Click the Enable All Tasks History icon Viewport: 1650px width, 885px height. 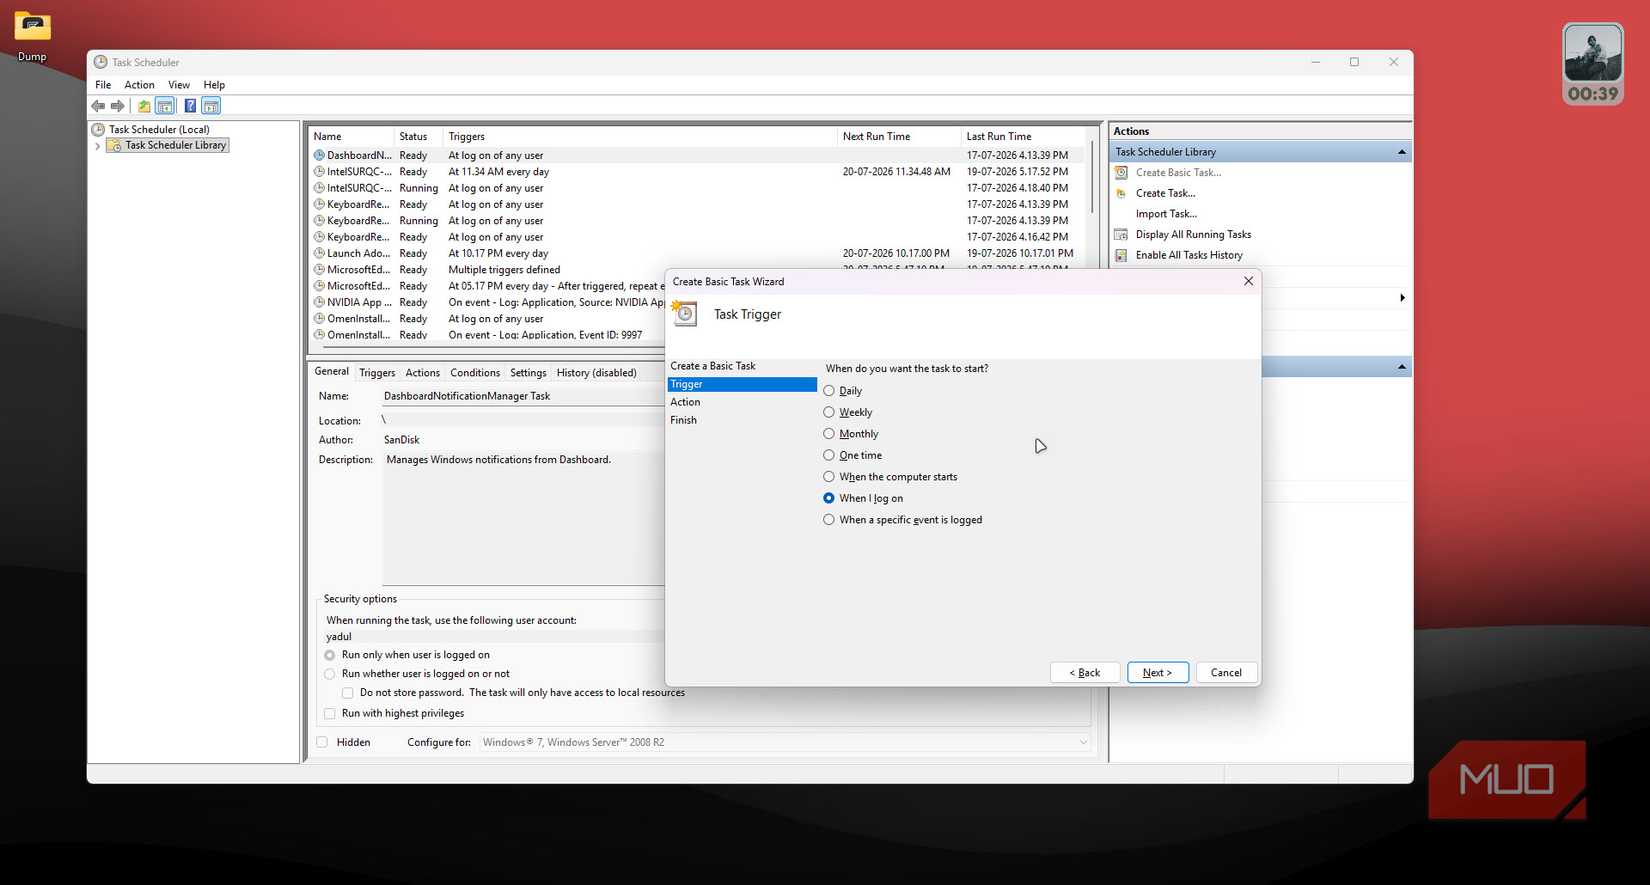tap(1121, 255)
